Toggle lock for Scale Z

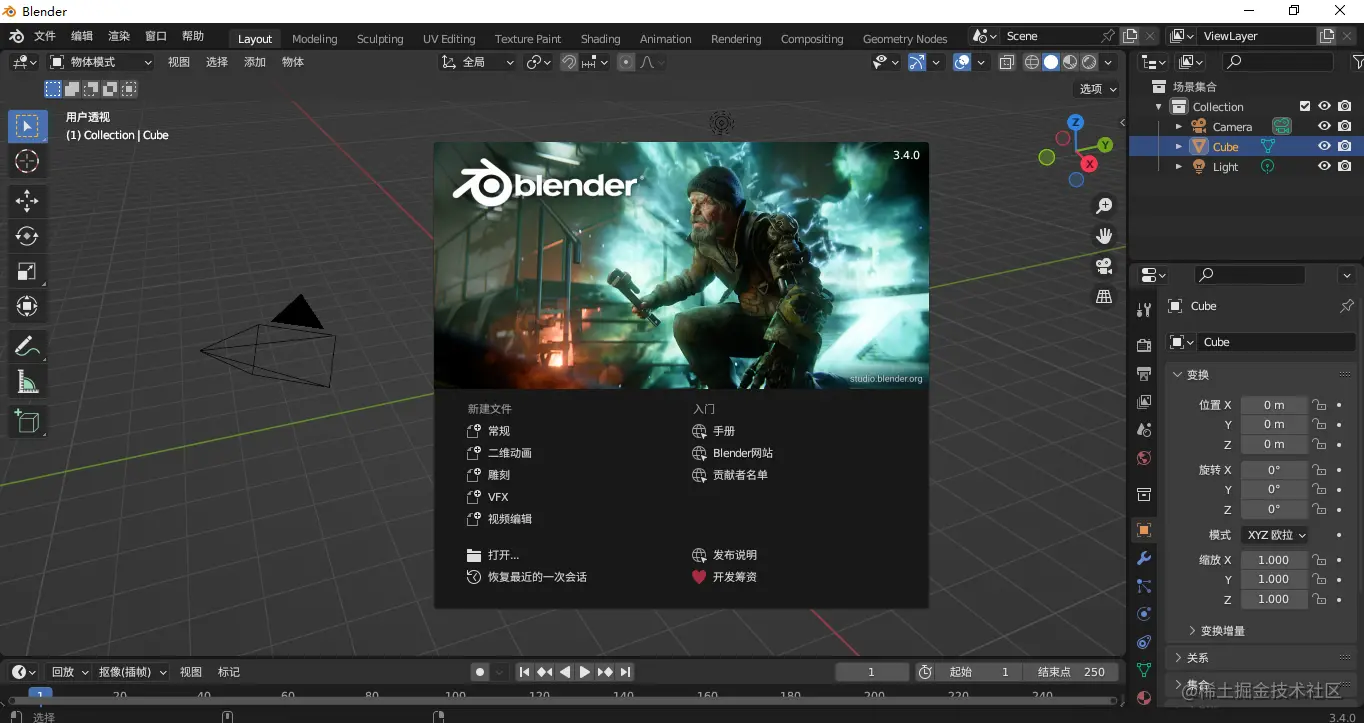coord(1320,599)
